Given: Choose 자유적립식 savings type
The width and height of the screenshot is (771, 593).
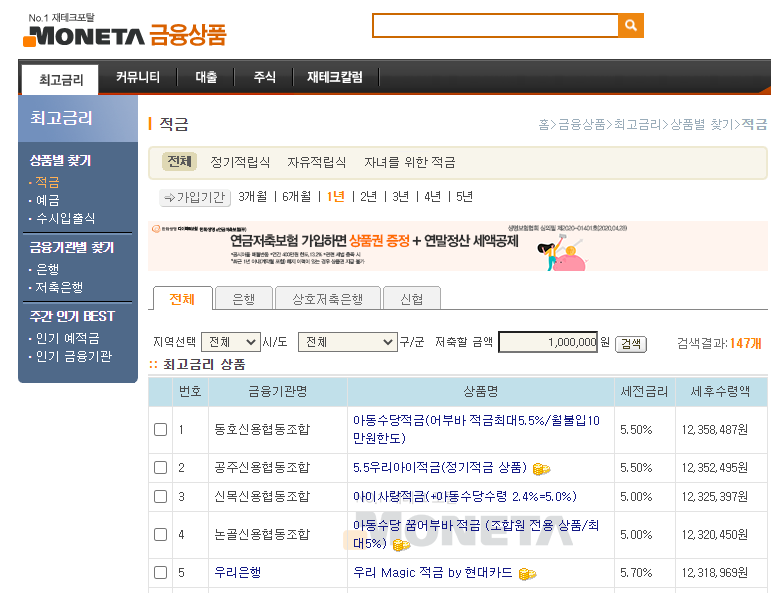Looking at the screenshot, I should [317, 162].
